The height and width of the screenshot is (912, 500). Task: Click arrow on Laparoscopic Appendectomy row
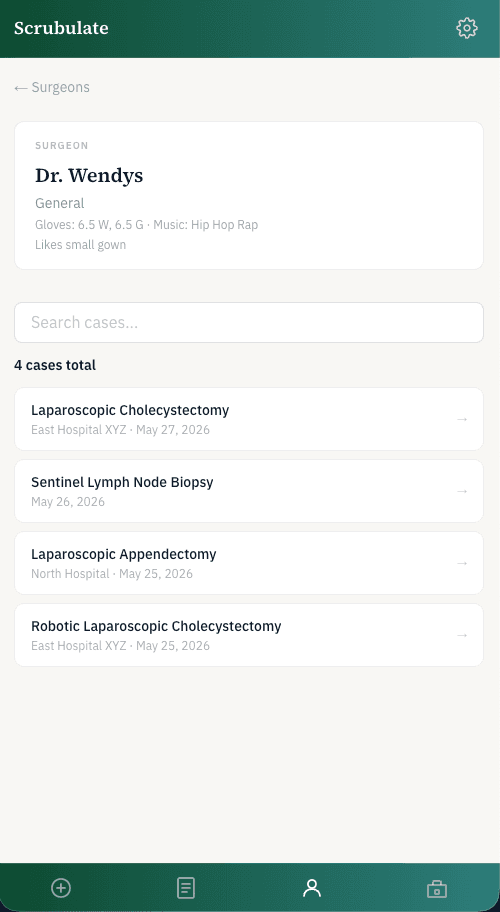(462, 563)
